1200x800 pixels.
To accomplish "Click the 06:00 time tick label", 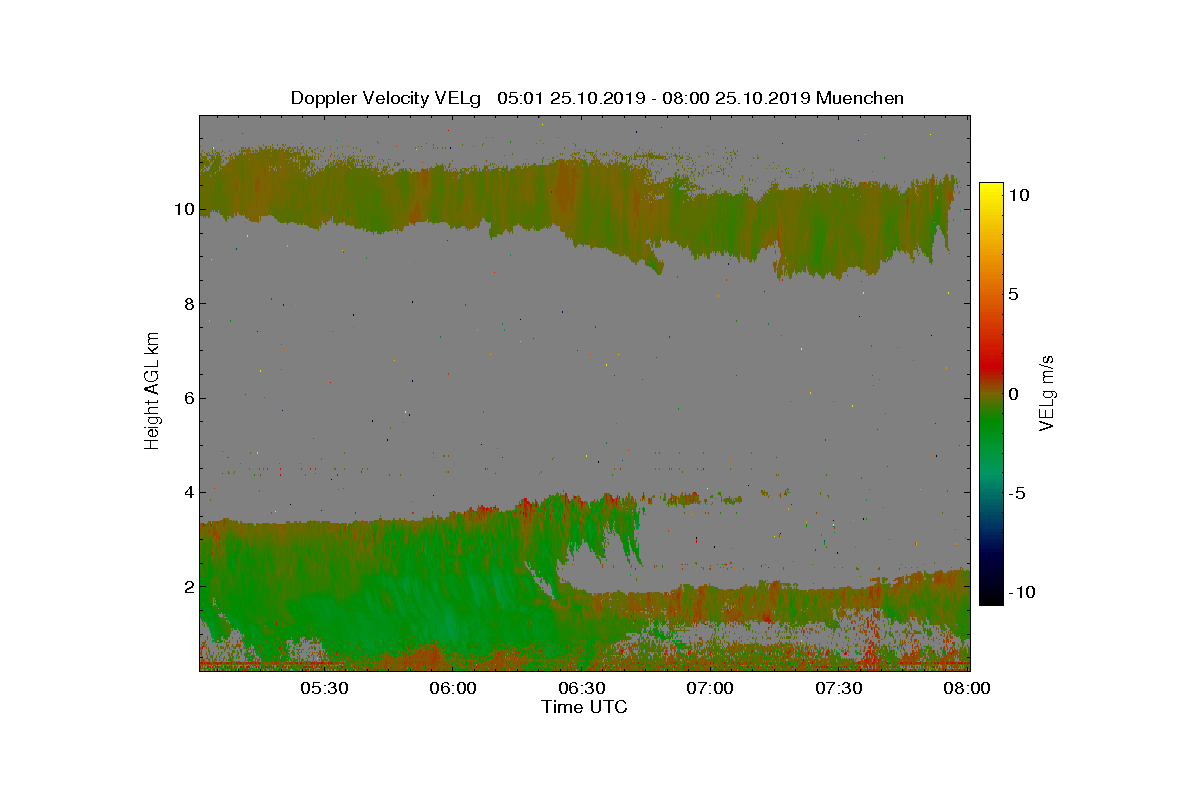I will 452,689.
